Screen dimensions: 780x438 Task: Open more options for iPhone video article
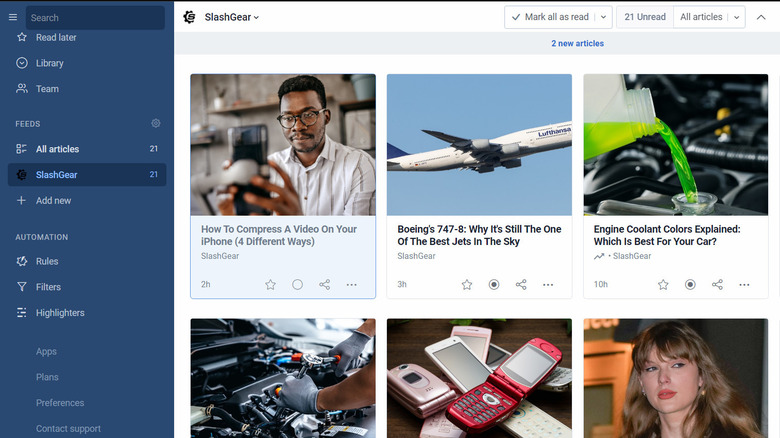[x=352, y=285]
